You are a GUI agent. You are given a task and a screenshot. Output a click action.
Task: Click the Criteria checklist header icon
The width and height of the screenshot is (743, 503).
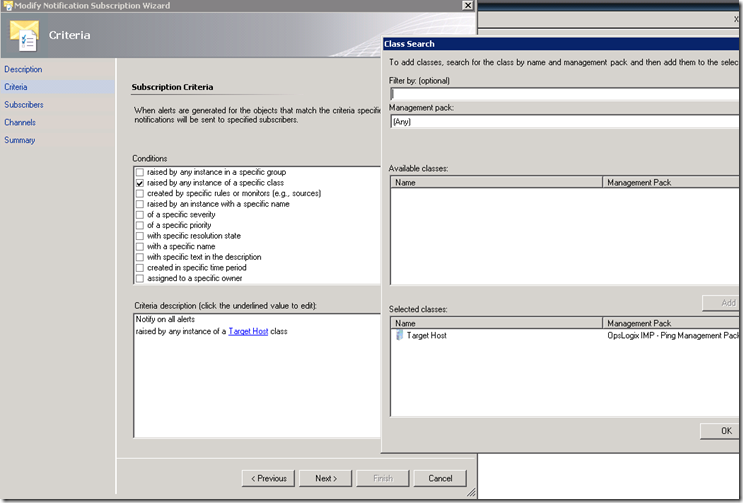tap(24, 35)
